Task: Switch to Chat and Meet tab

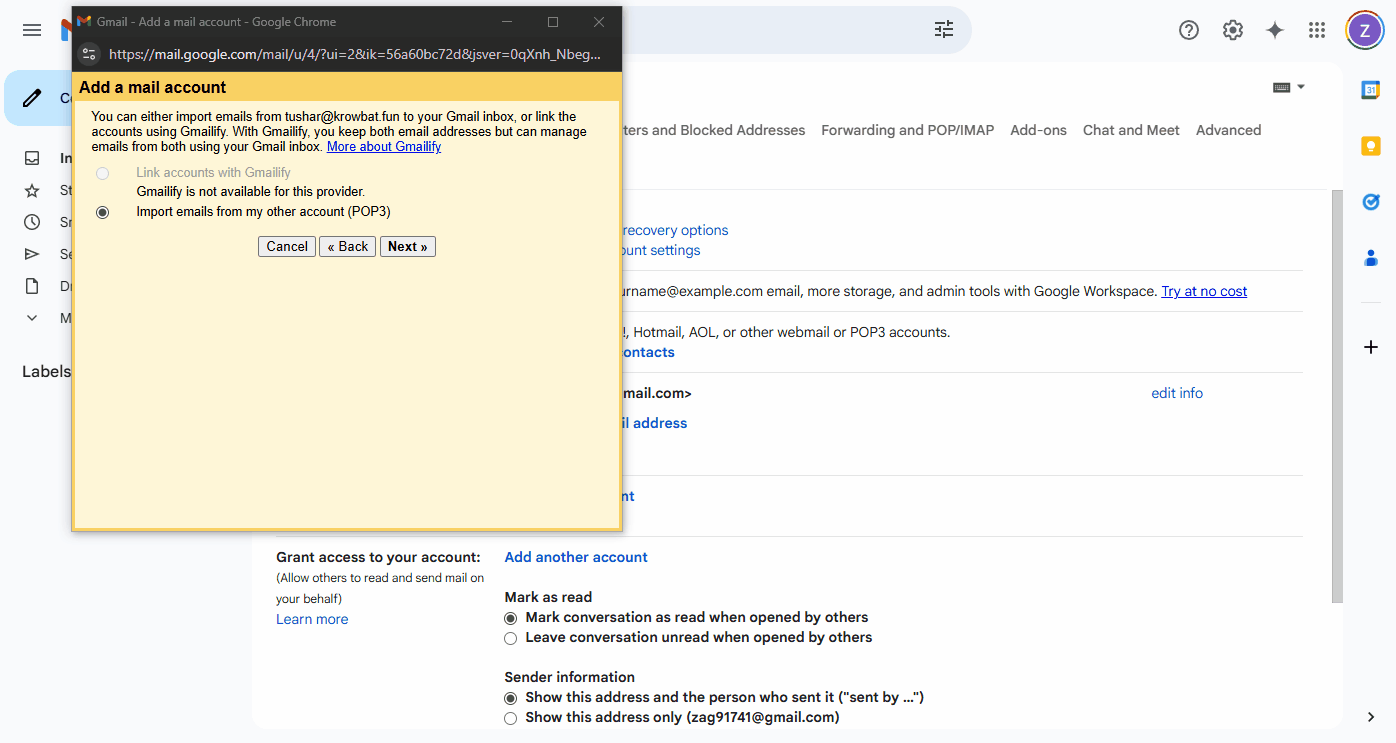Action: click(x=1131, y=130)
